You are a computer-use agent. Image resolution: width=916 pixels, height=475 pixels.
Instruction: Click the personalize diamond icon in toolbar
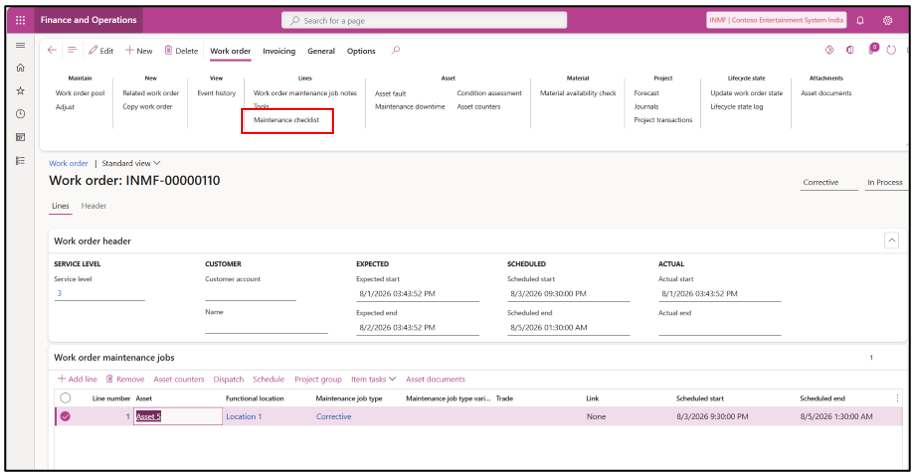[x=830, y=50]
